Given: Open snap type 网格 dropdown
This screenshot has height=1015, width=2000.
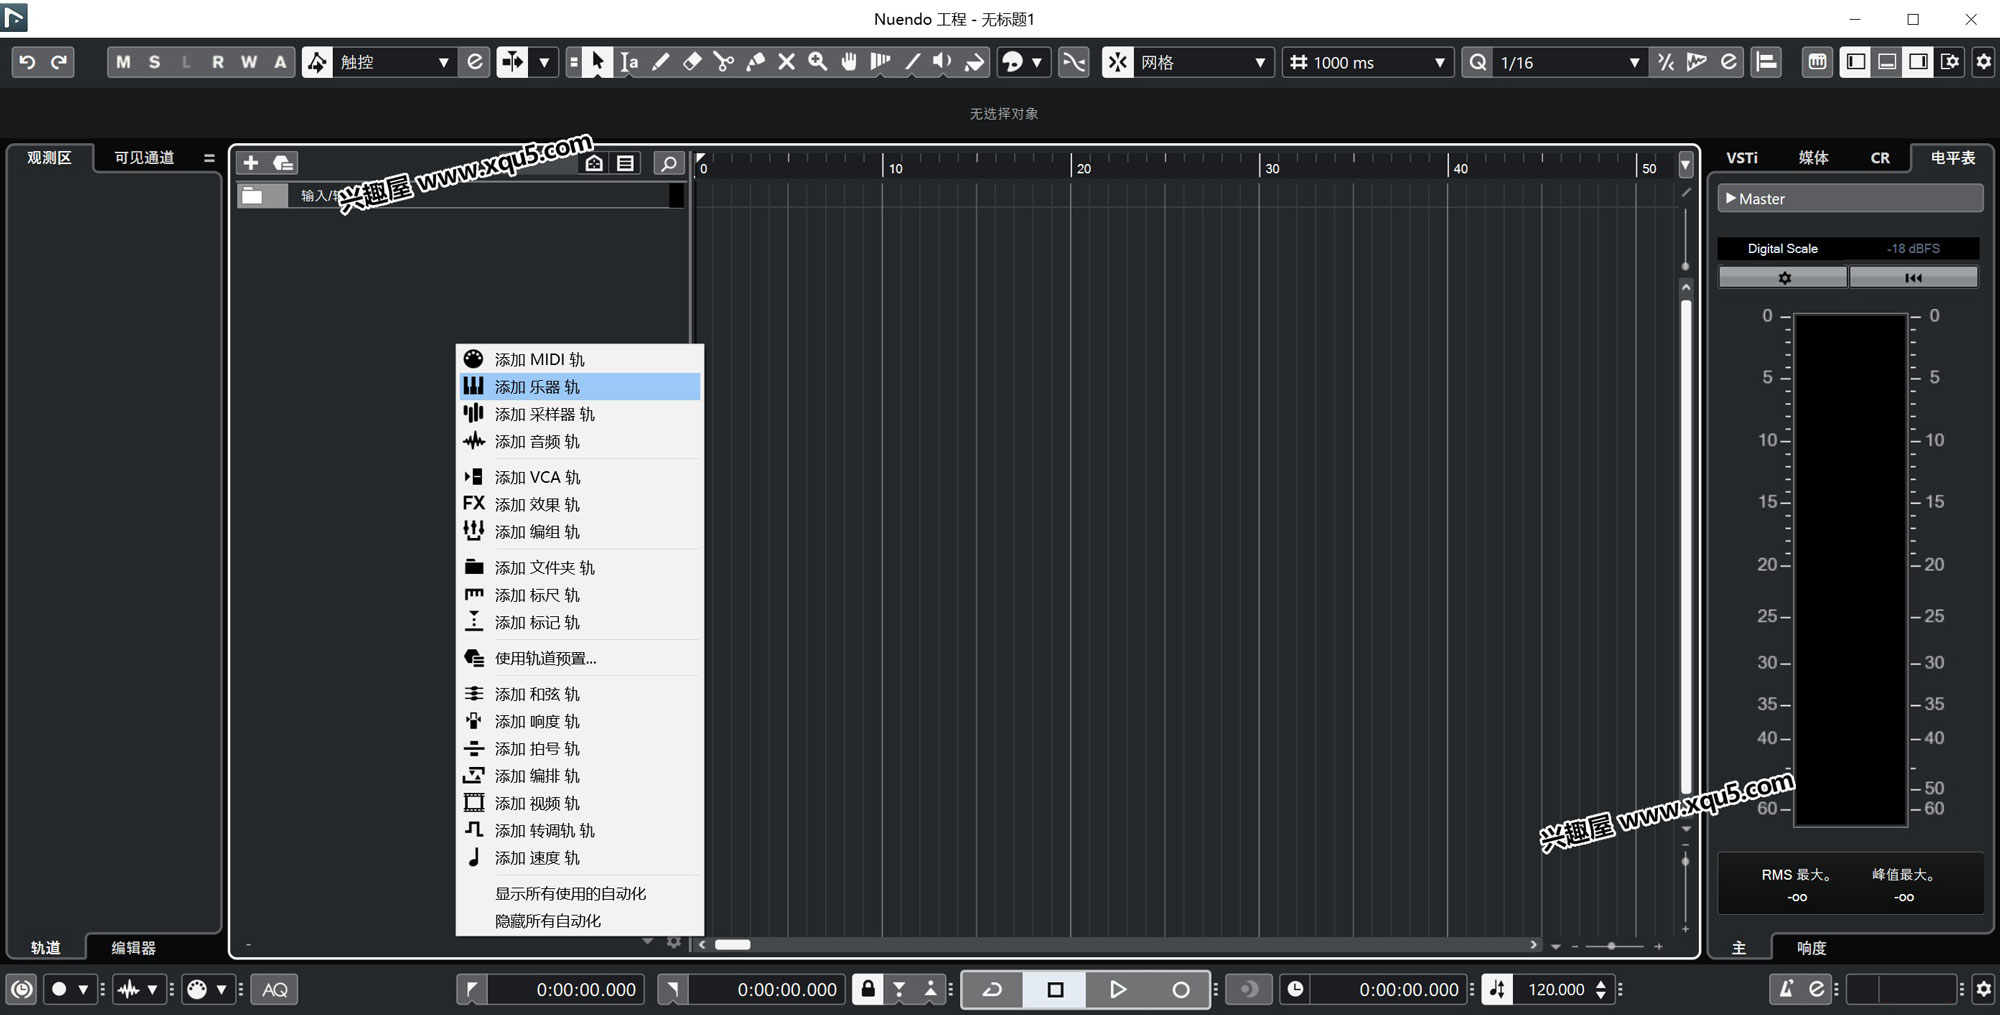Looking at the screenshot, I should [x=1204, y=62].
